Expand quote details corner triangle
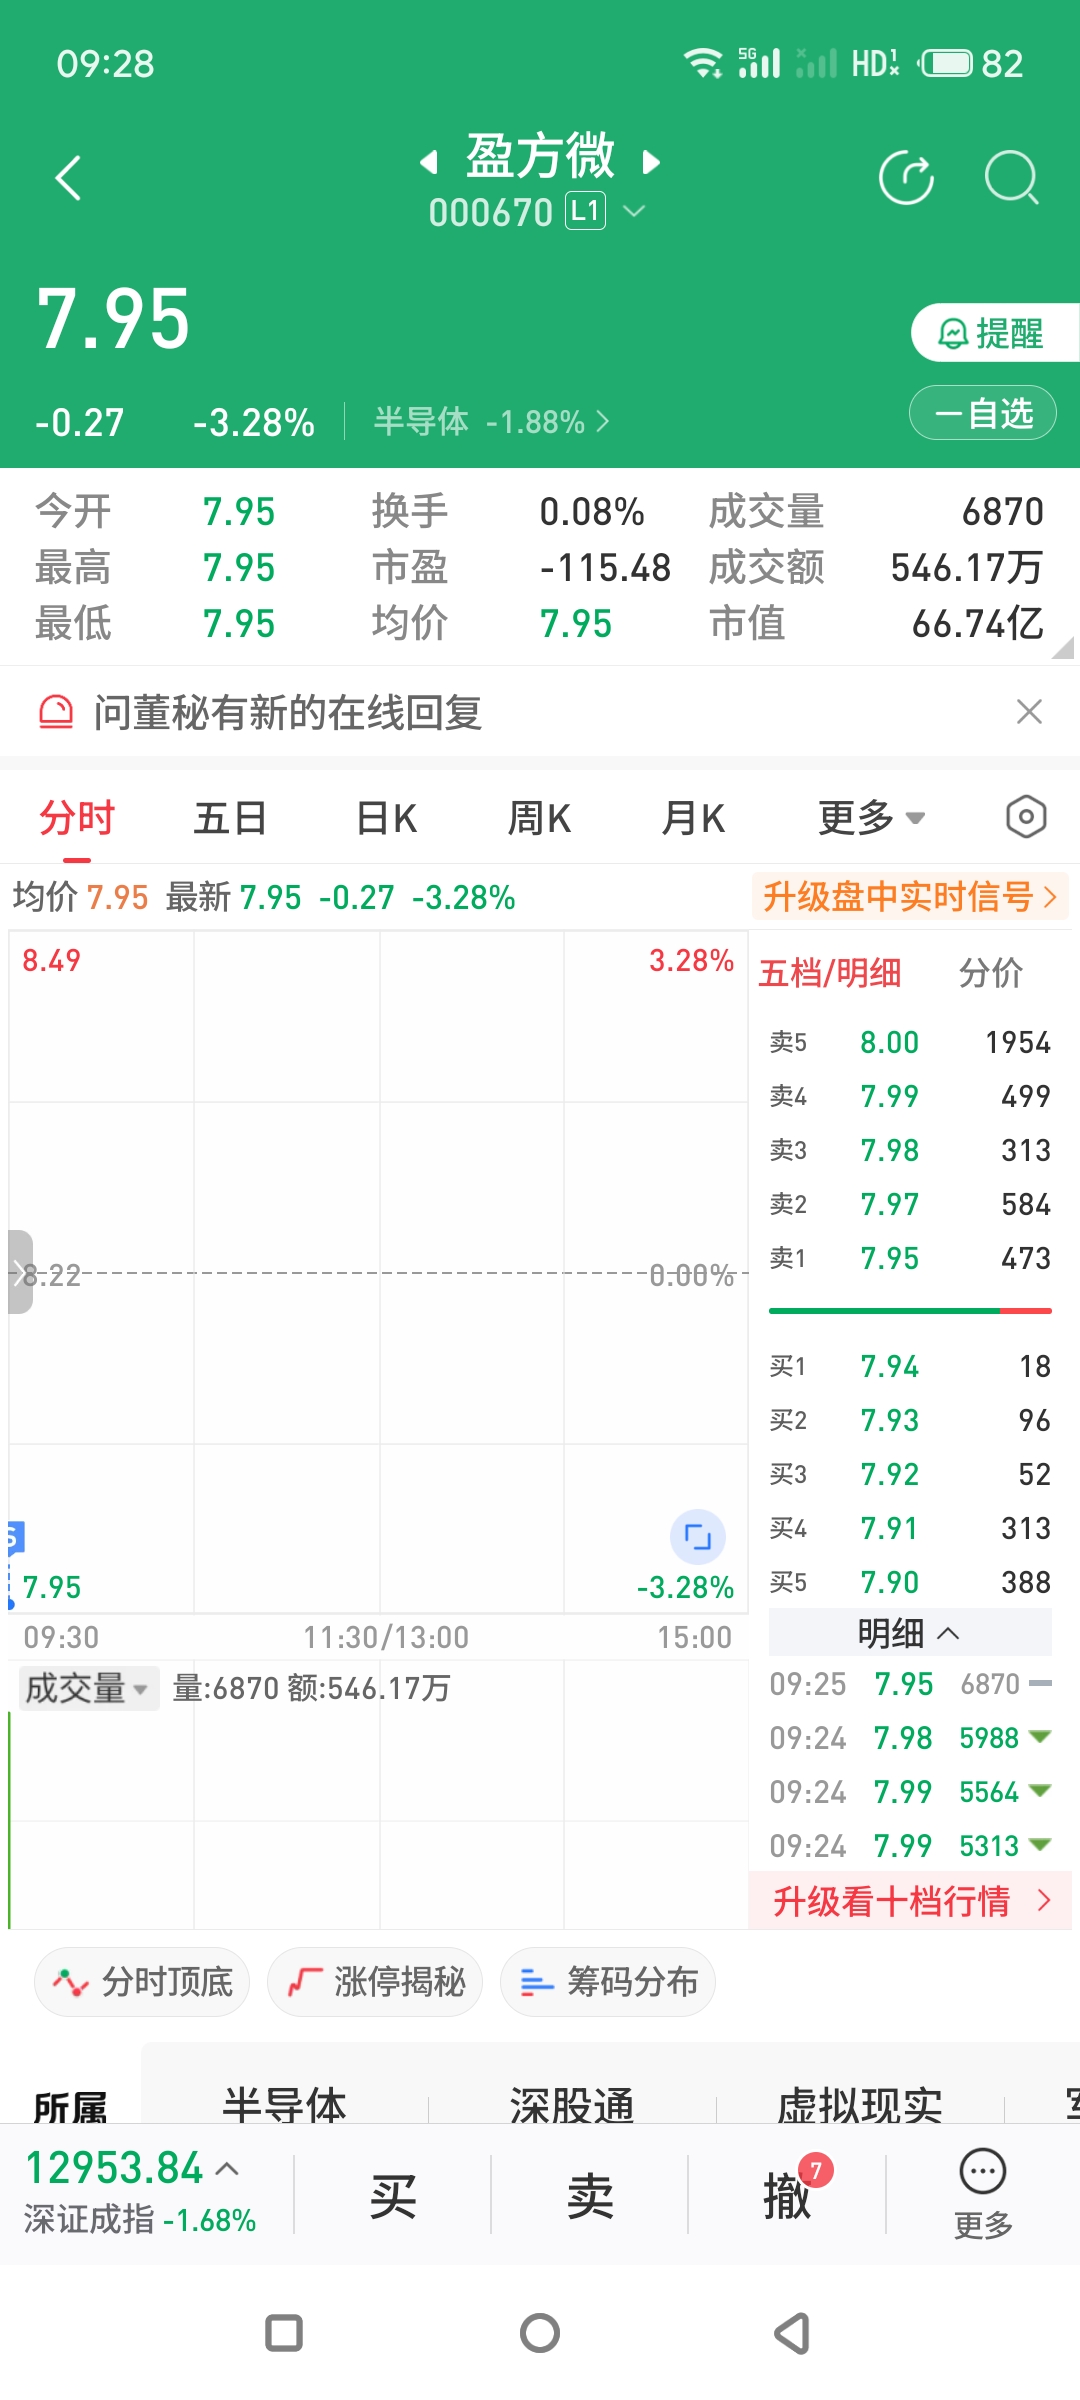The image size is (1080, 2400). 1063,647
